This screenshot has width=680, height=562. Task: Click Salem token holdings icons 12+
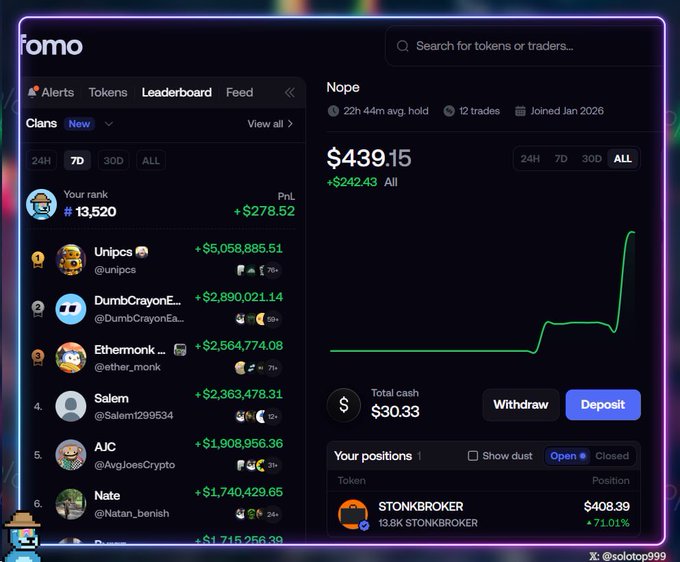(x=258, y=416)
